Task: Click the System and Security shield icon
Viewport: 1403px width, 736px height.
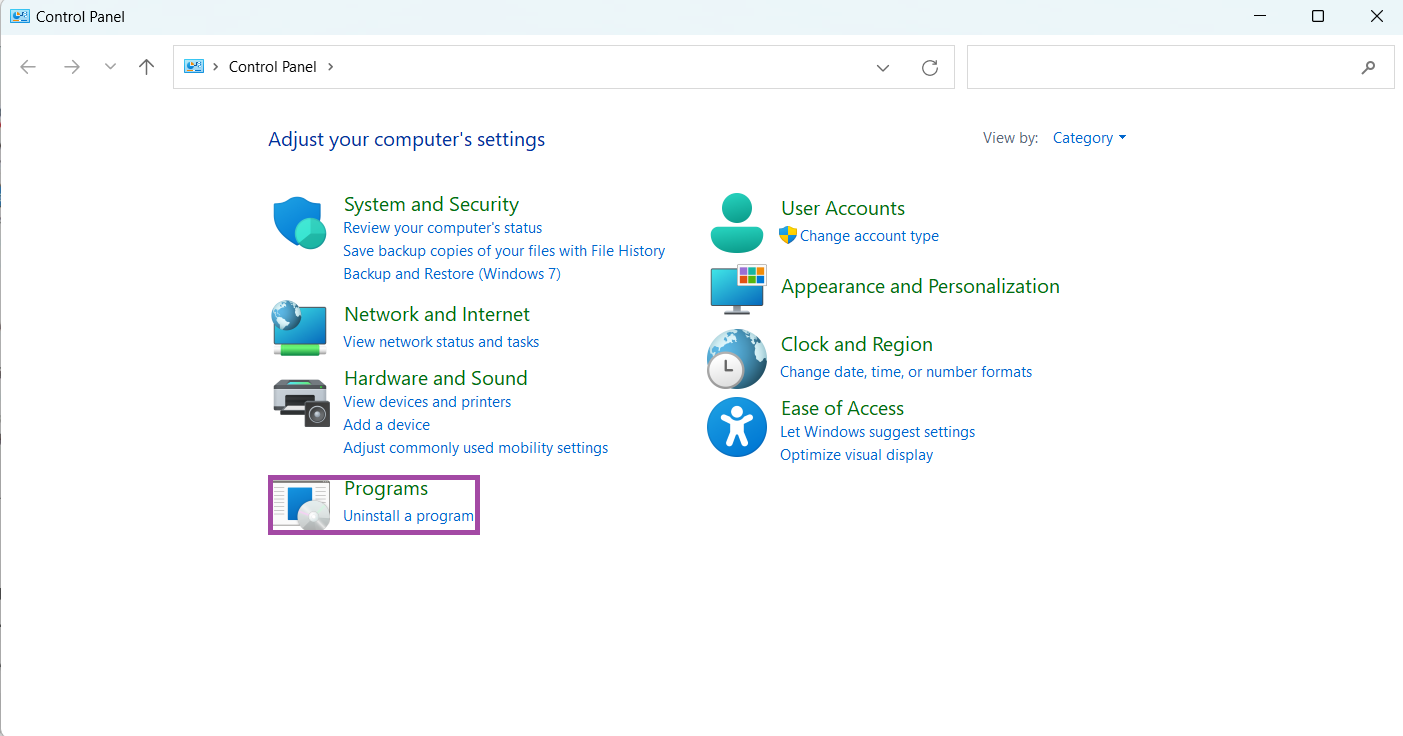Action: pos(300,222)
